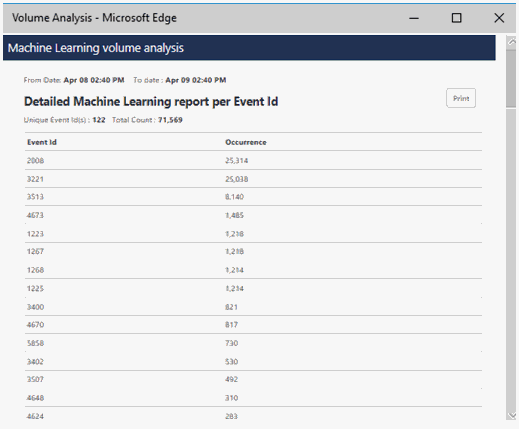
Task: Click the Occurrence column header
Action: pyautogui.click(x=246, y=142)
